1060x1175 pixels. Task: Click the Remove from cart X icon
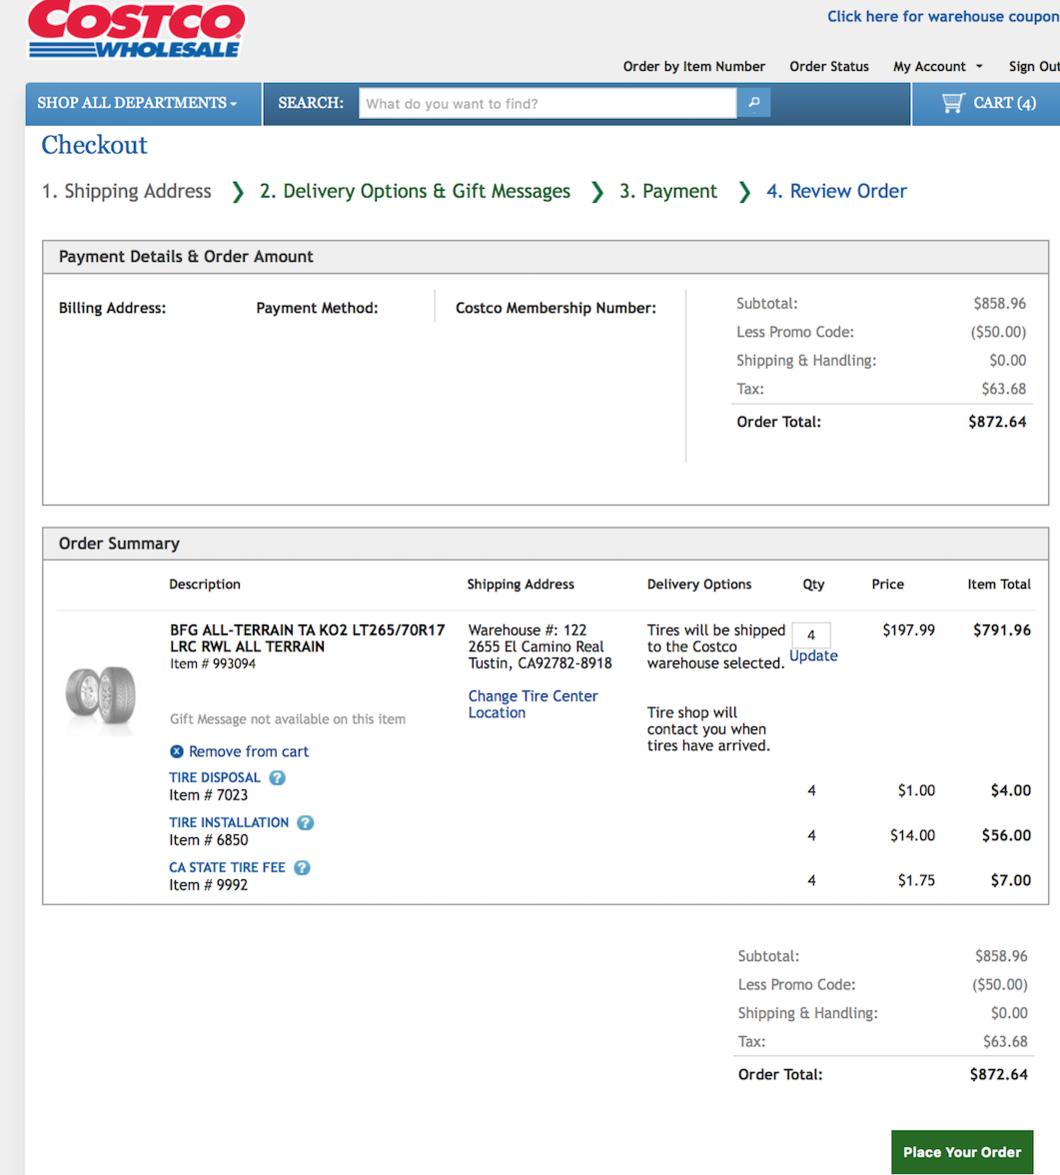[177, 752]
